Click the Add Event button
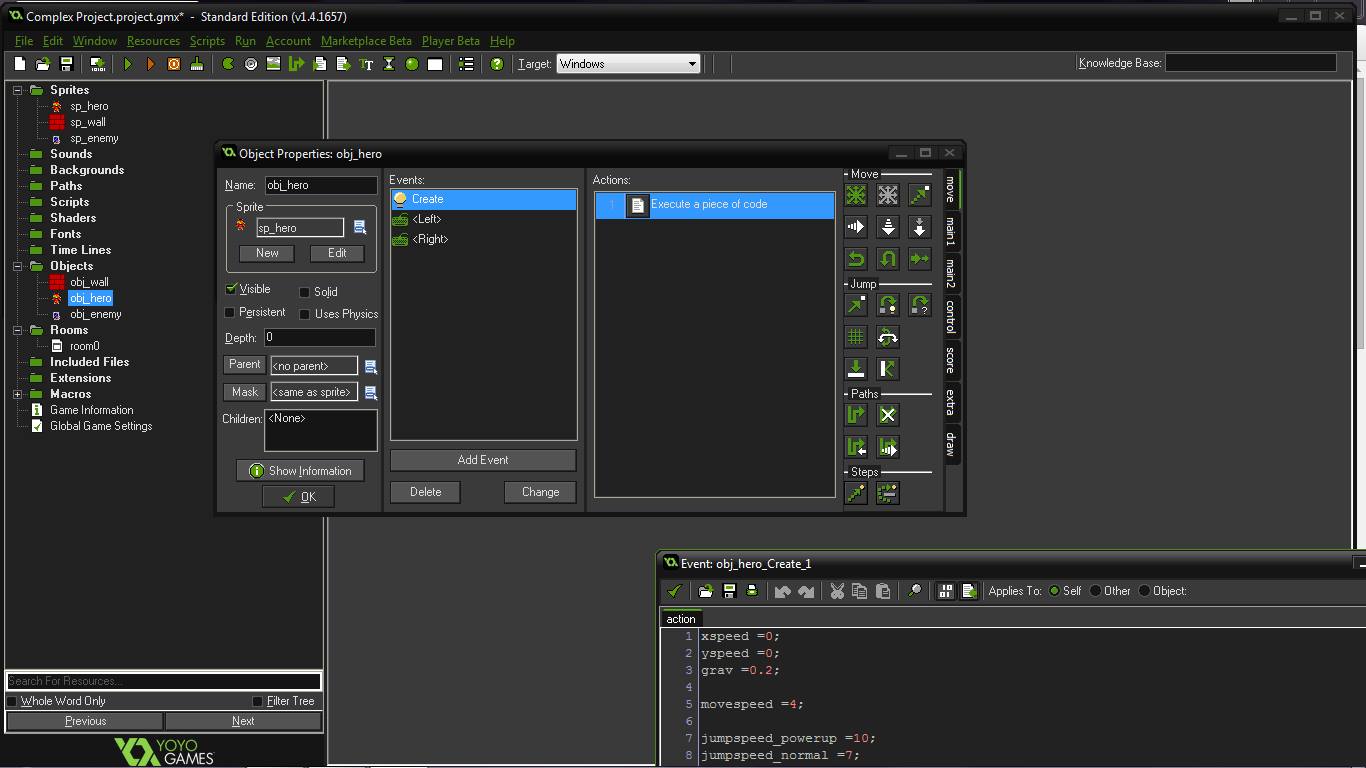The width and height of the screenshot is (1366, 768). click(x=483, y=460)
